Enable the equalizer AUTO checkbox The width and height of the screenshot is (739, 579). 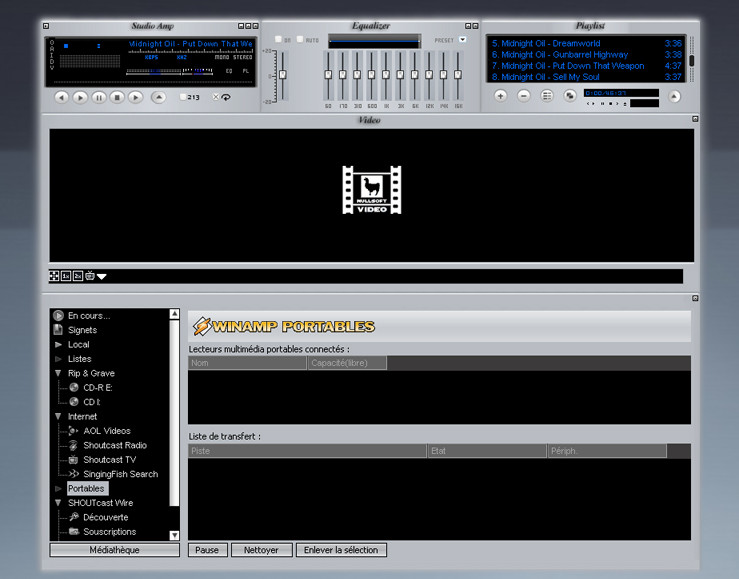click(x=300, y=39)
